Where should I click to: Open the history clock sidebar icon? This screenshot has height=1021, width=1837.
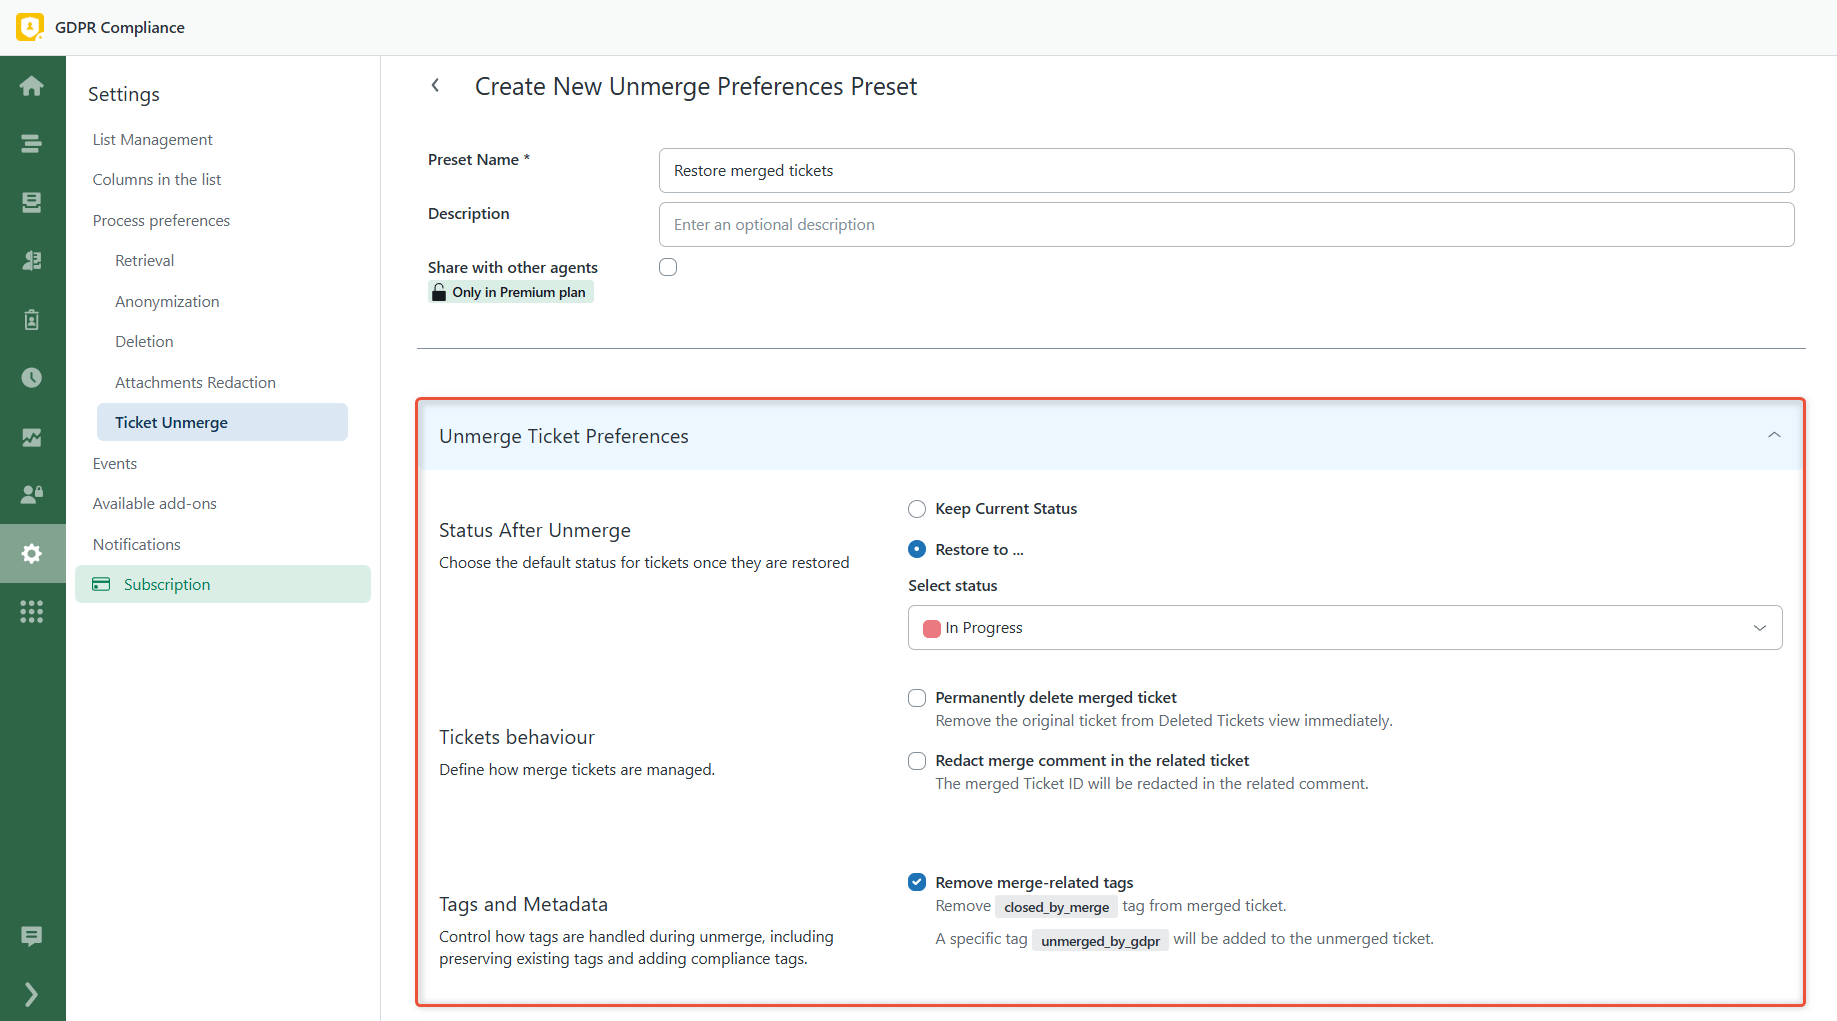tap(32, 378)
